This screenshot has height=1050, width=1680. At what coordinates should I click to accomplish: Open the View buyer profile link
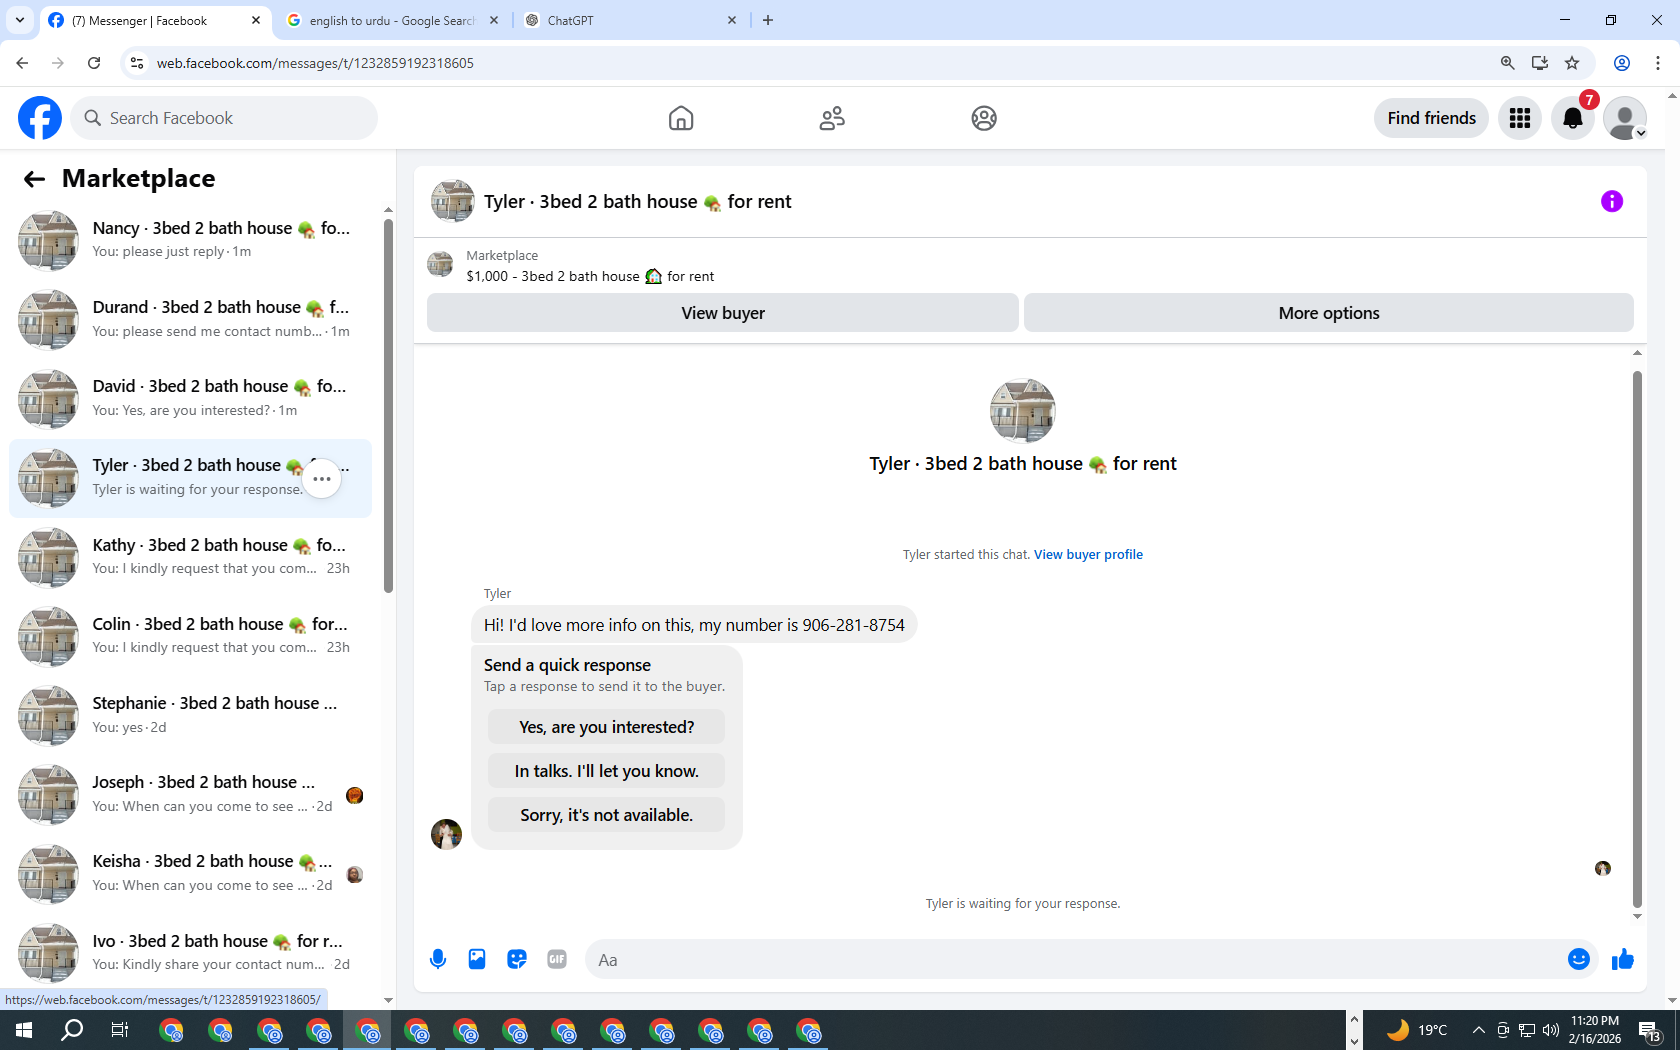pos(1088,554)
